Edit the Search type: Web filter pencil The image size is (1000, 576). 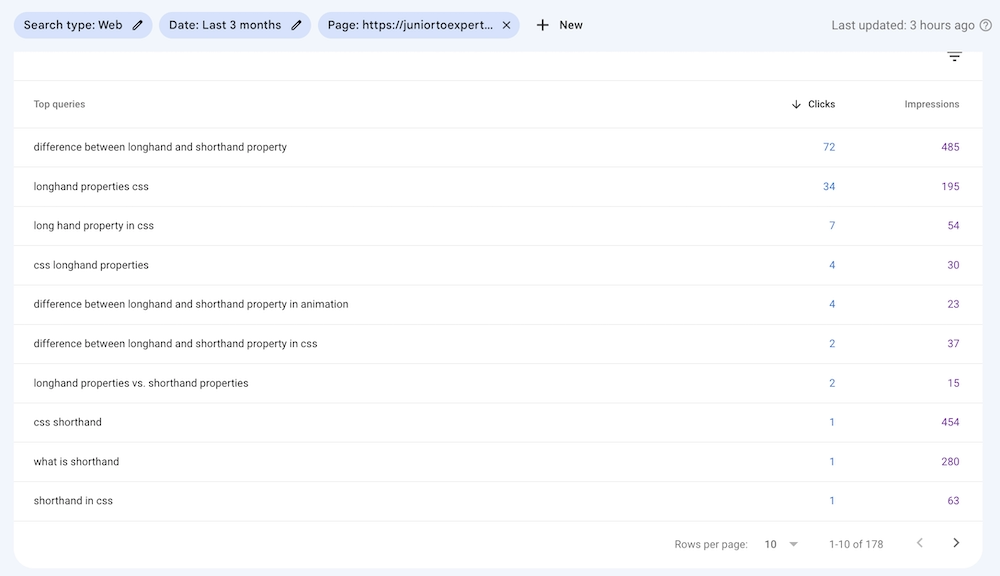137,26
